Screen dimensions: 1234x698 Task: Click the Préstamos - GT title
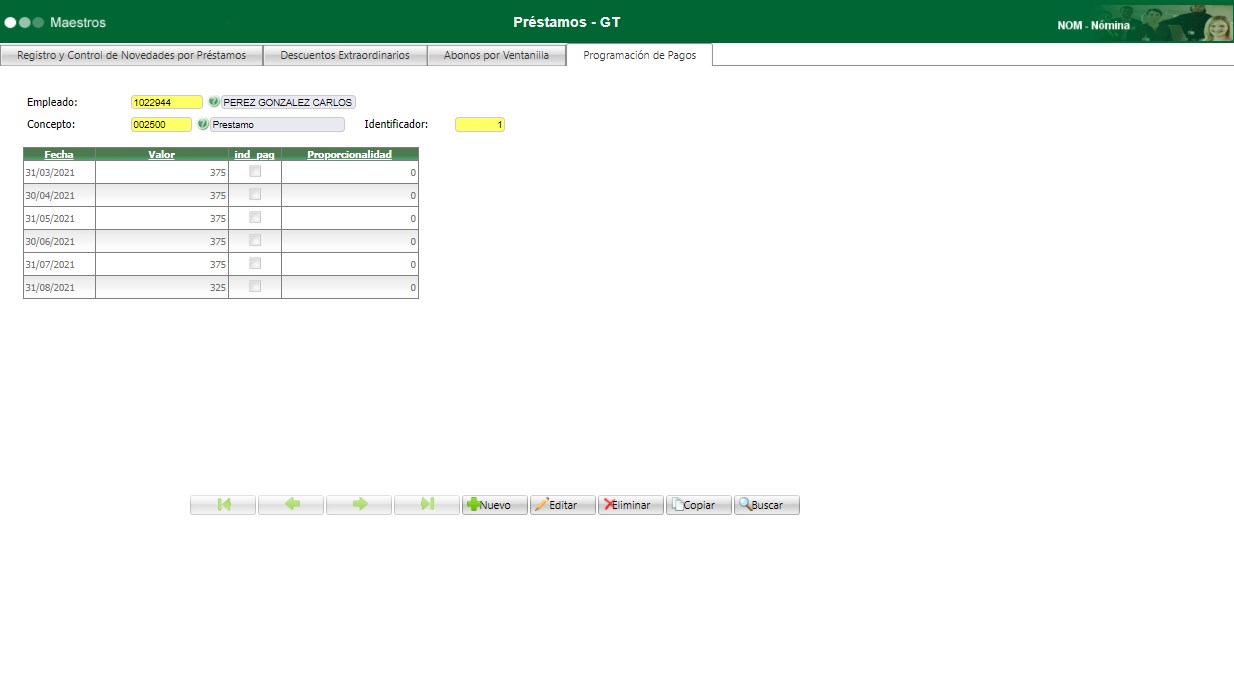[x=567, y=22]
